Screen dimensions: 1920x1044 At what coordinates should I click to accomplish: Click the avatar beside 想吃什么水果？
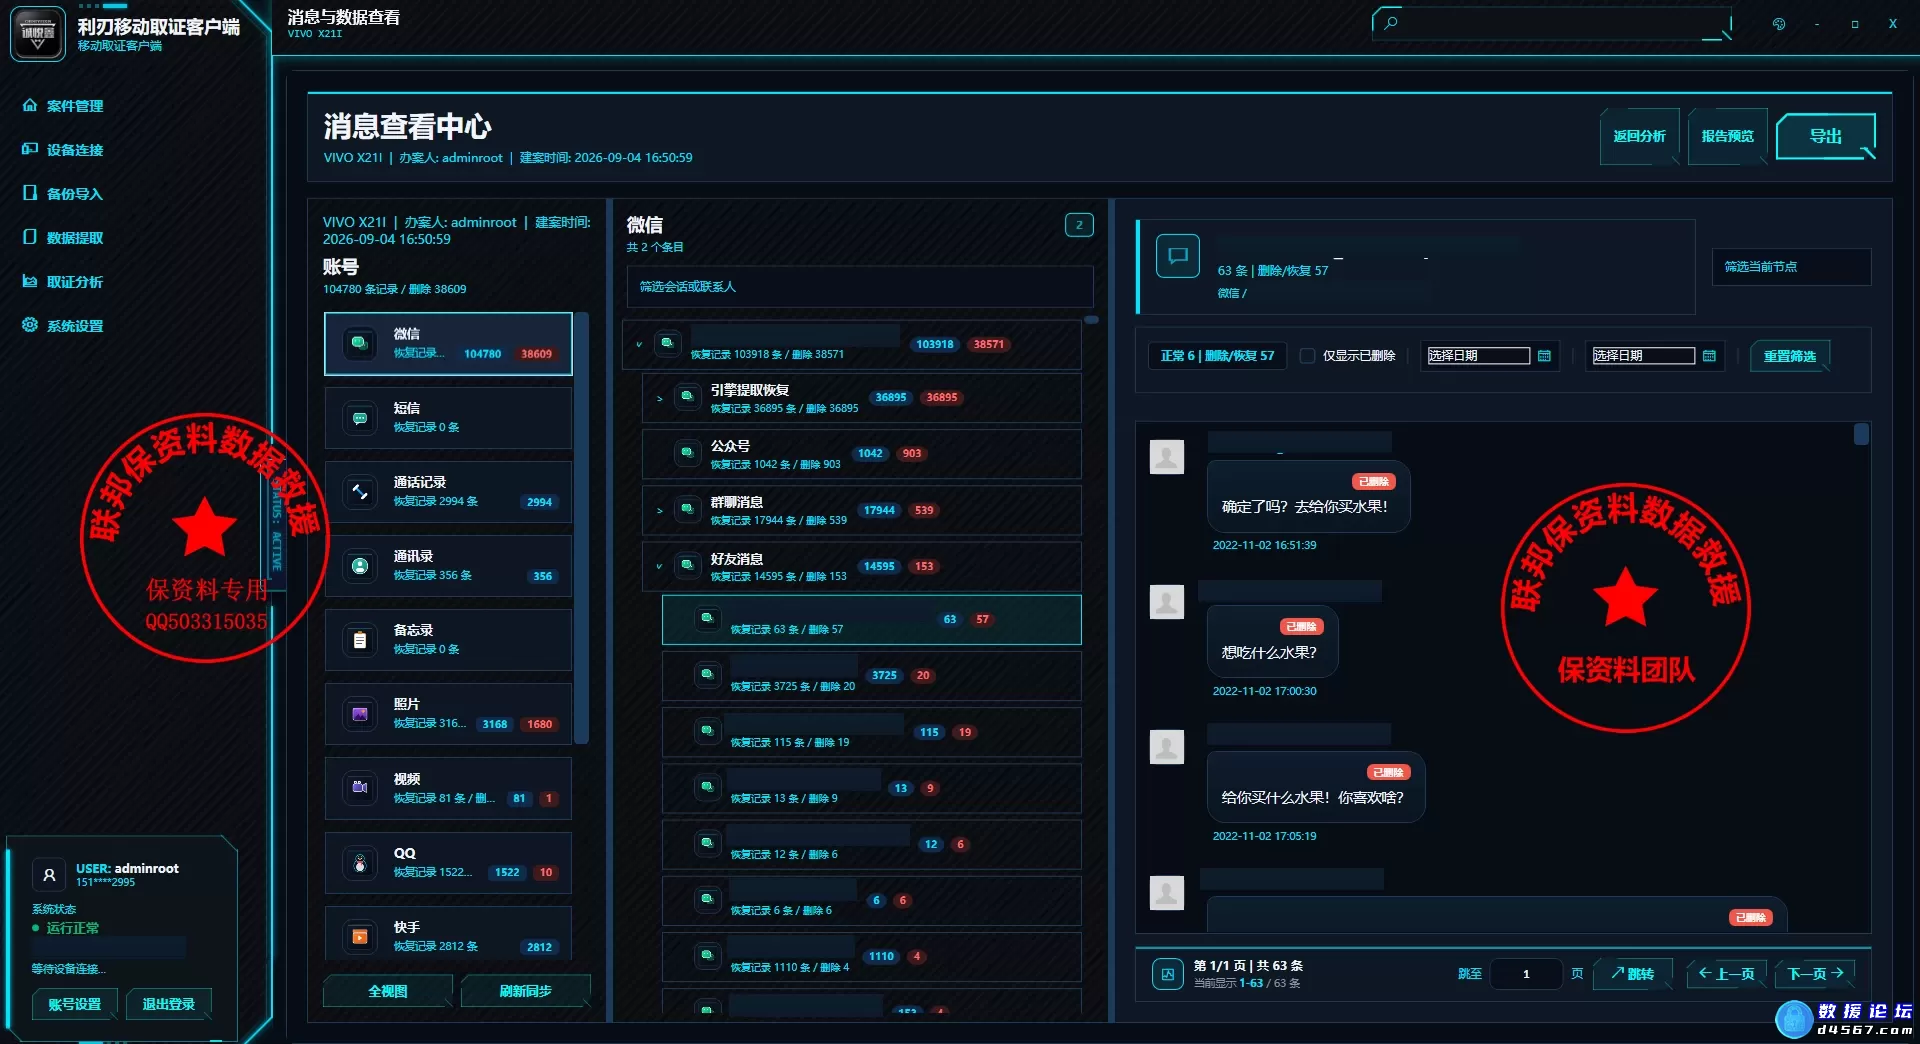[1167, 602]
